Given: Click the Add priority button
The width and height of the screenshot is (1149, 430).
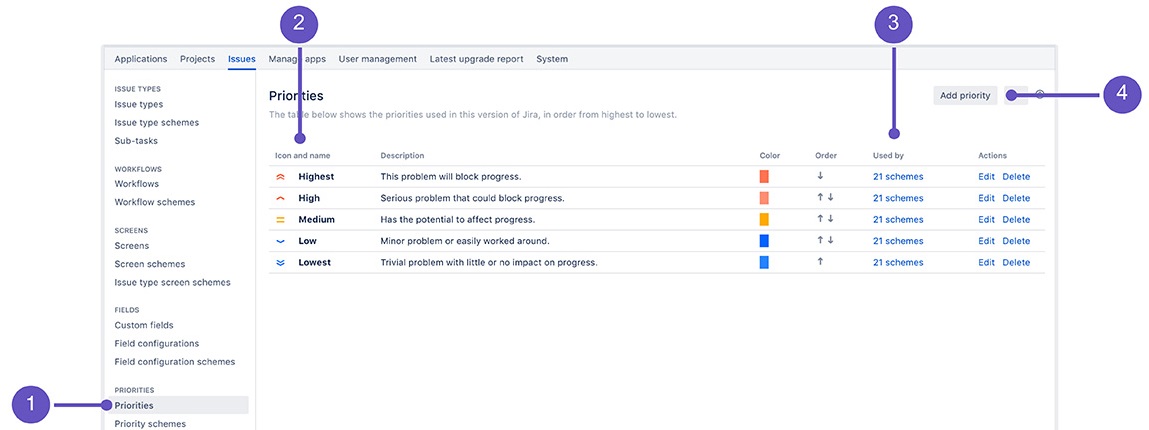Looking at the screenshot, I should pos(965,95).
